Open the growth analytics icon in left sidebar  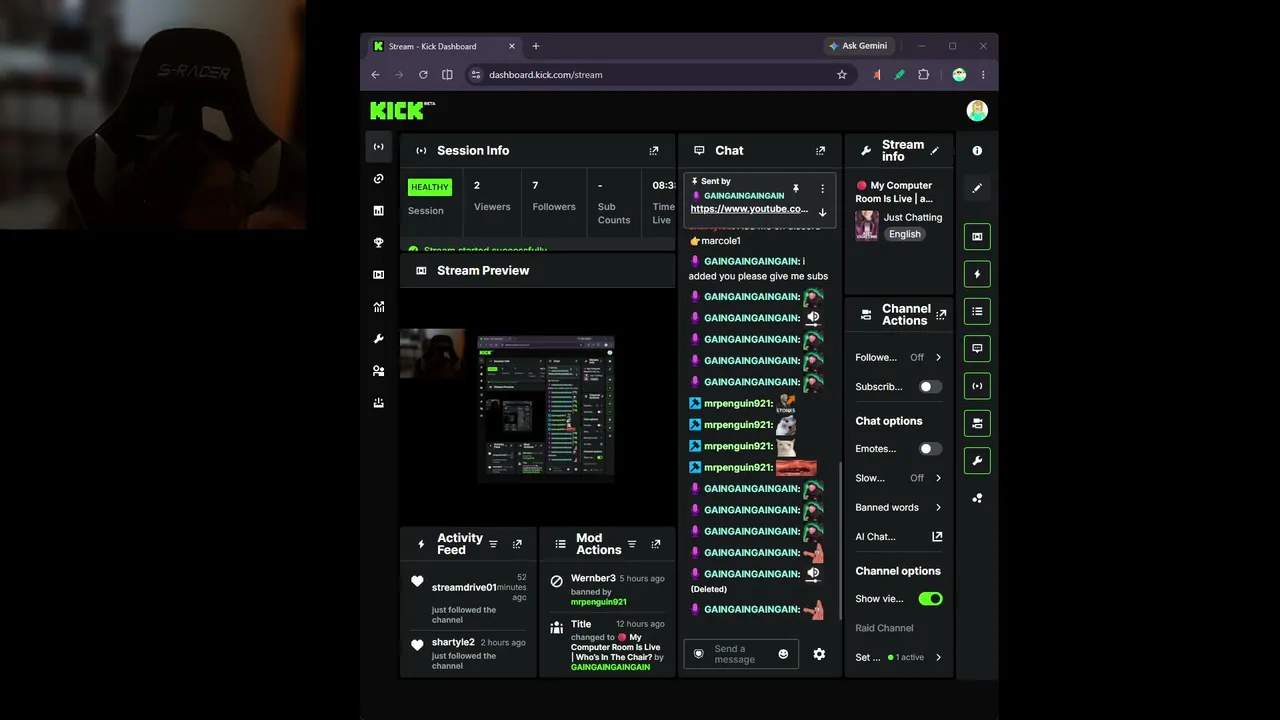[378, 307]
